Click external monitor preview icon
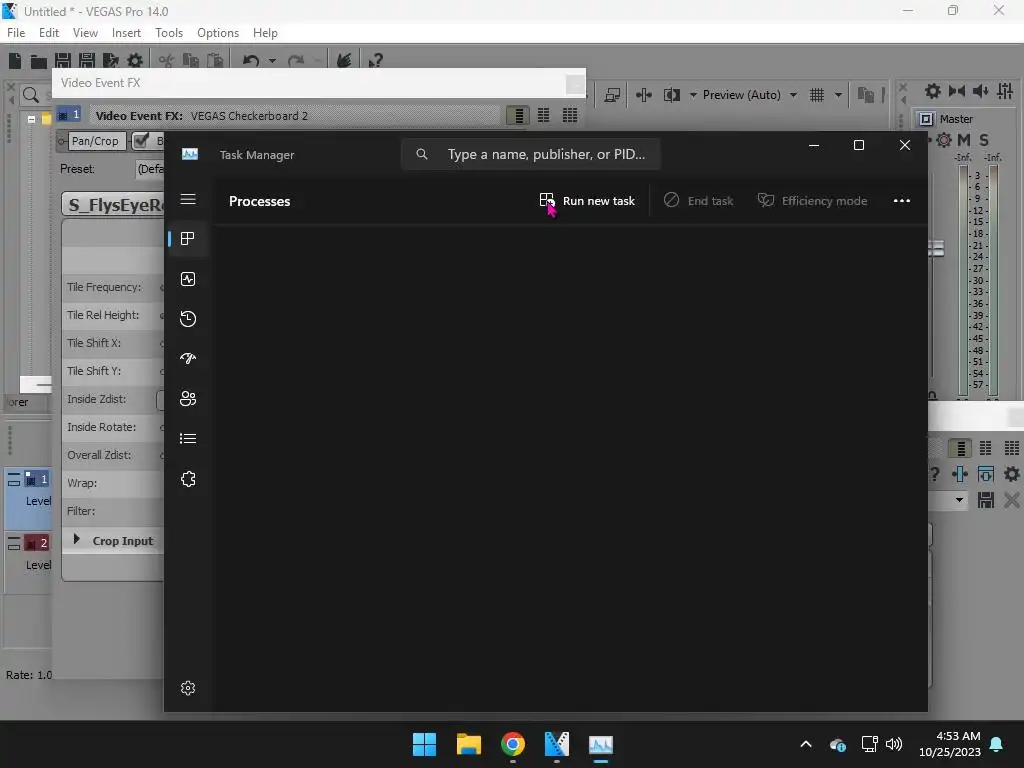Screen dimensions: 1024x768 pyautogui.click(x=612, y=95)
